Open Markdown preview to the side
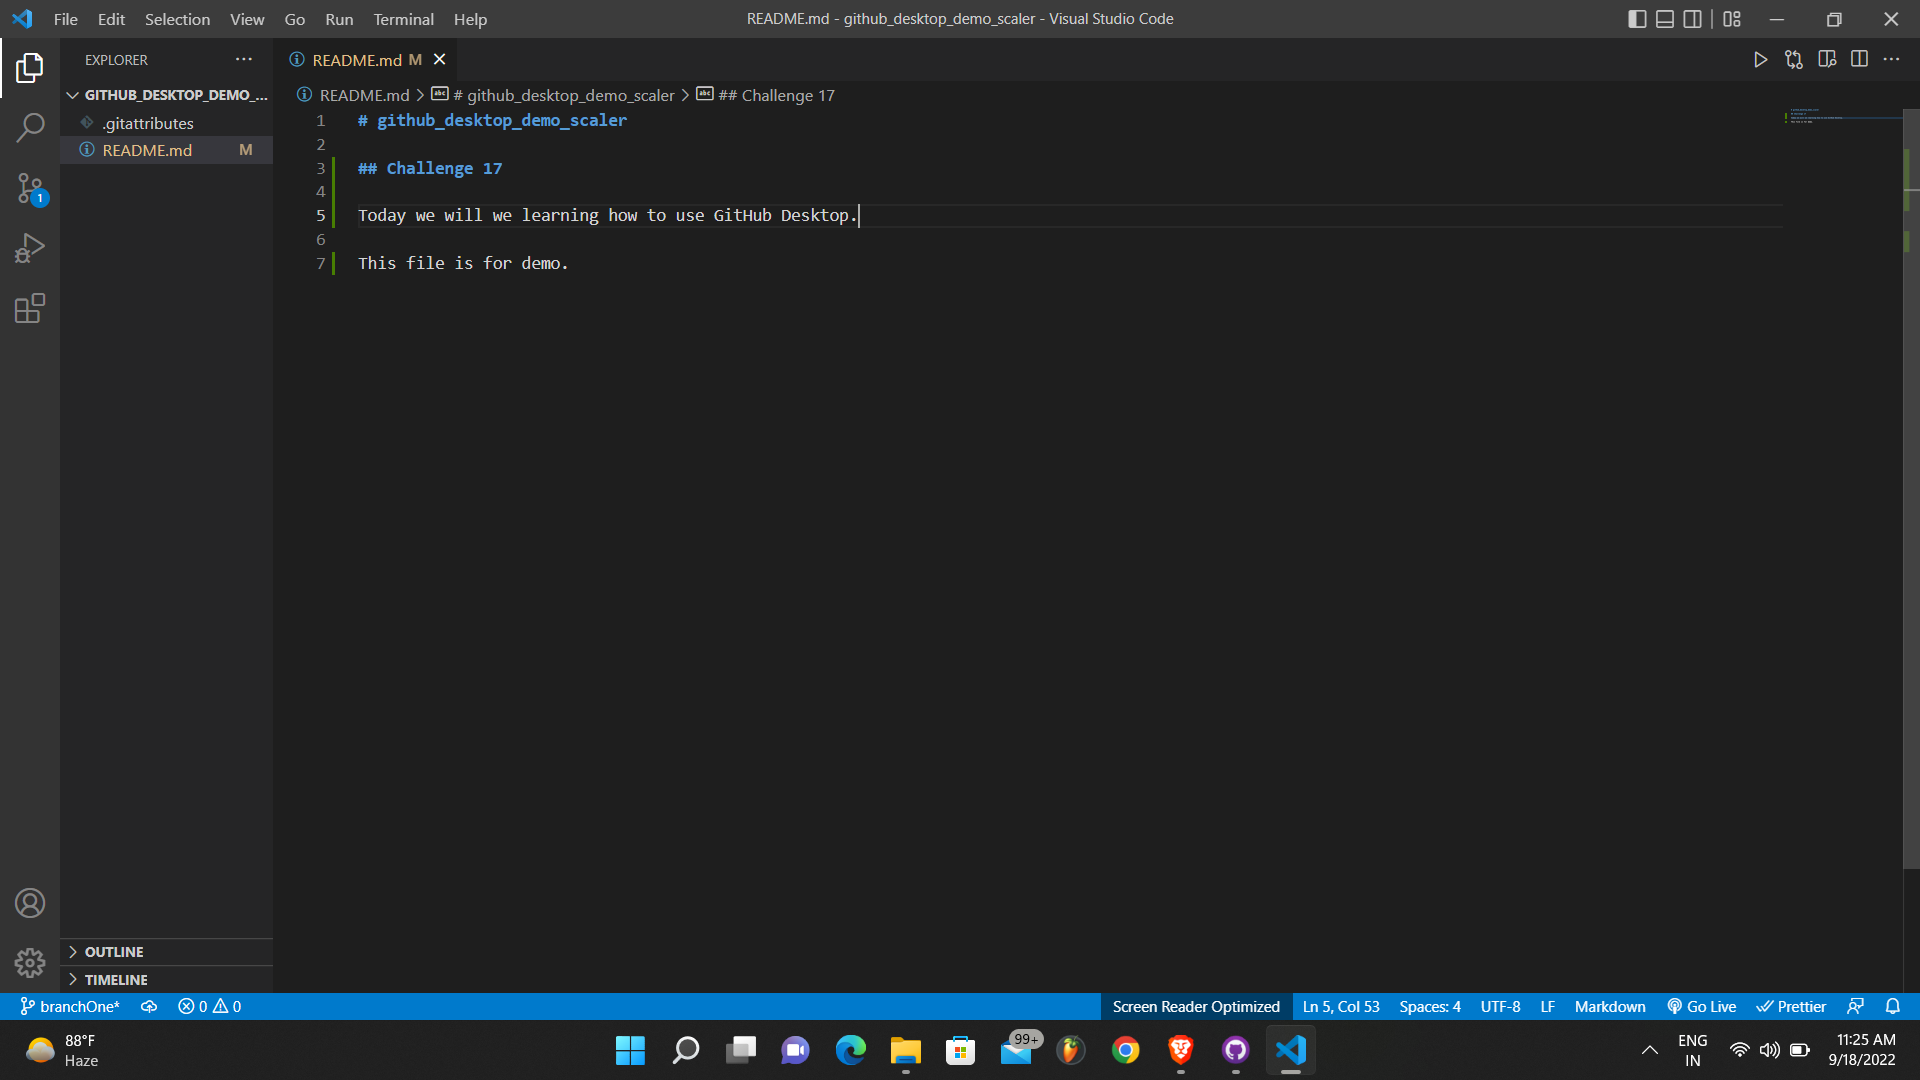The width and height of the screenshot is (1920, 1080). click(1829, 59)
